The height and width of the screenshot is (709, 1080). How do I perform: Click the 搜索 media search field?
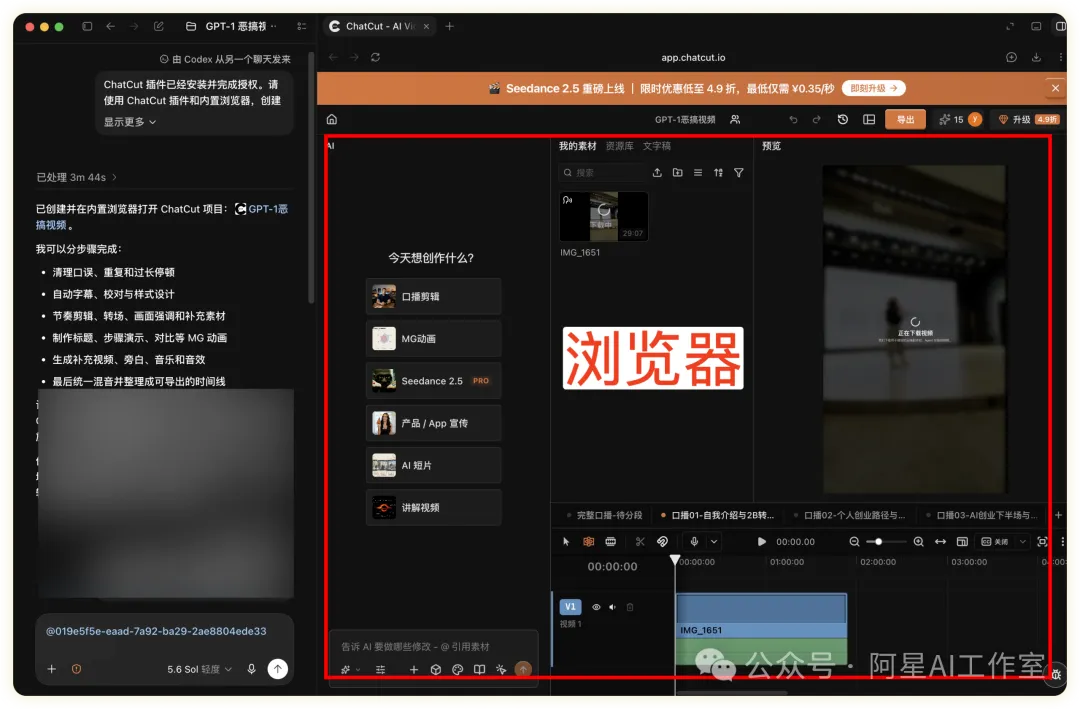(601, 173)
